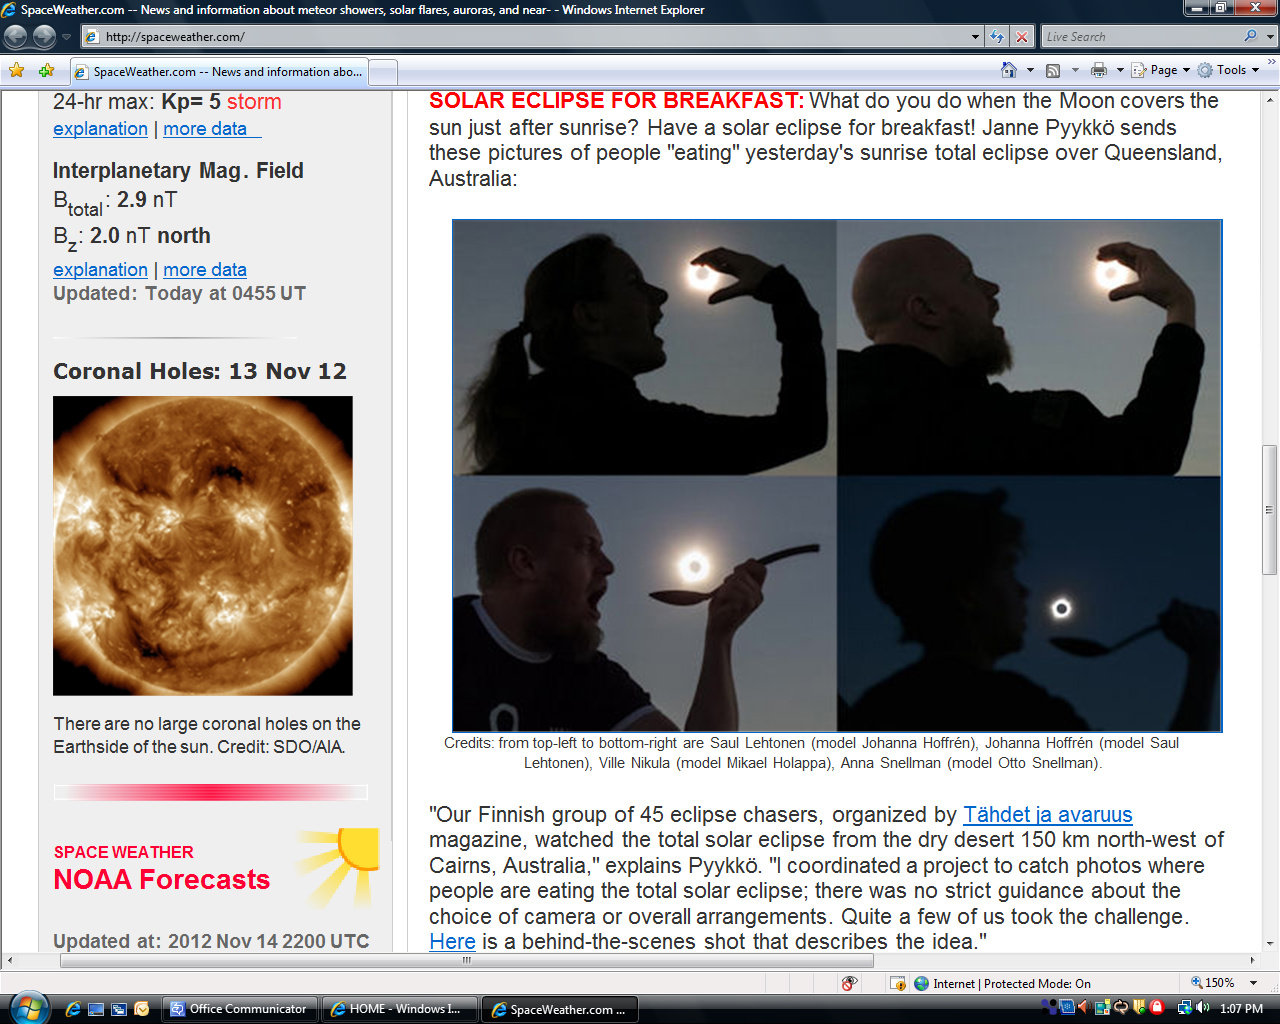The width and height of the screenshot is (1280, 1024).
Task: Click the horizontal scrollbar left arrow
Action: [10, 960]
